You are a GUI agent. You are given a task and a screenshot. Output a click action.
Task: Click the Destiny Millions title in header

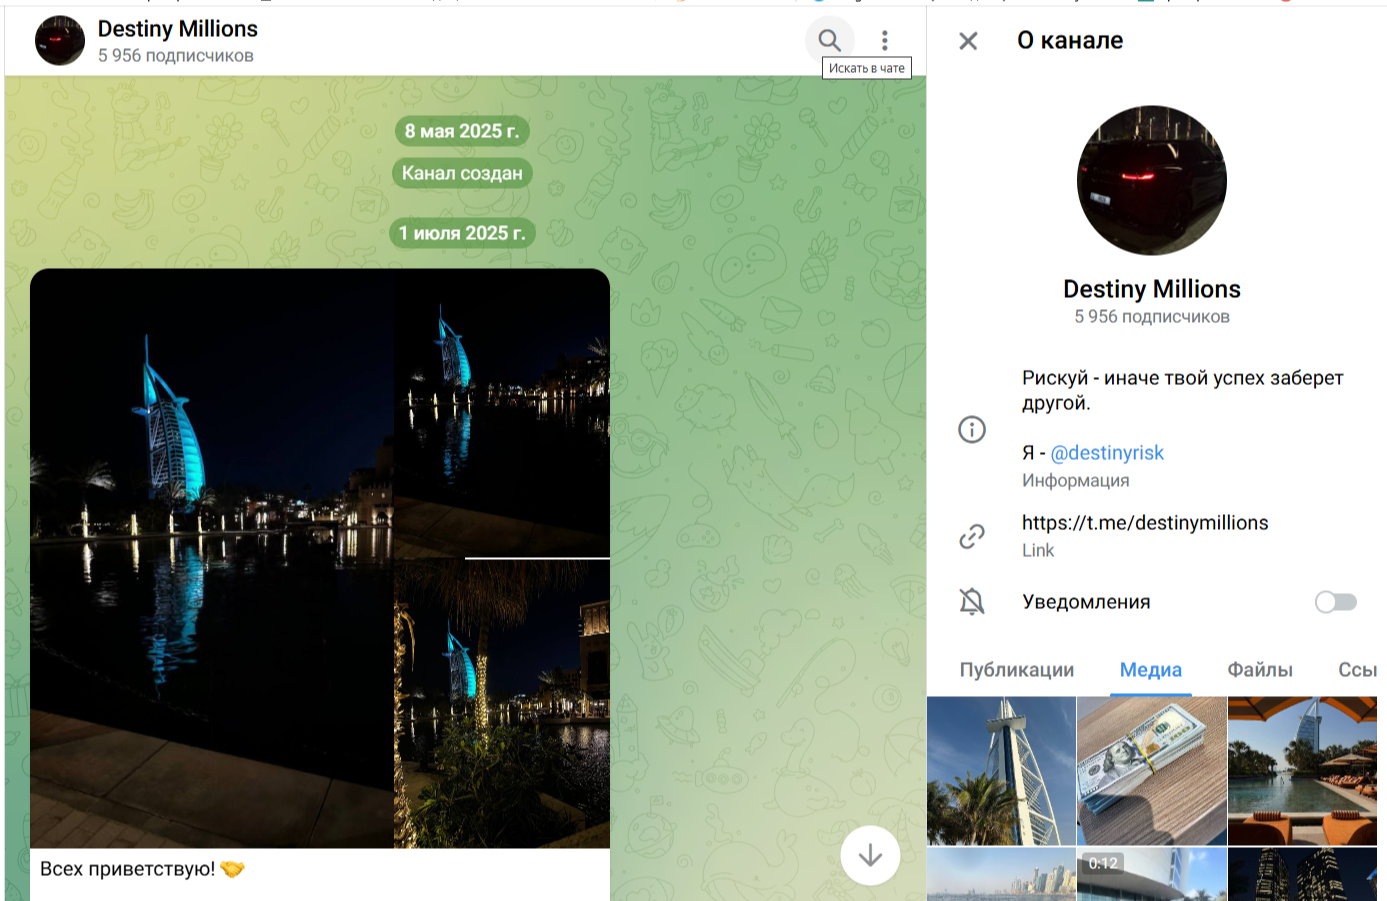point(178,29)
